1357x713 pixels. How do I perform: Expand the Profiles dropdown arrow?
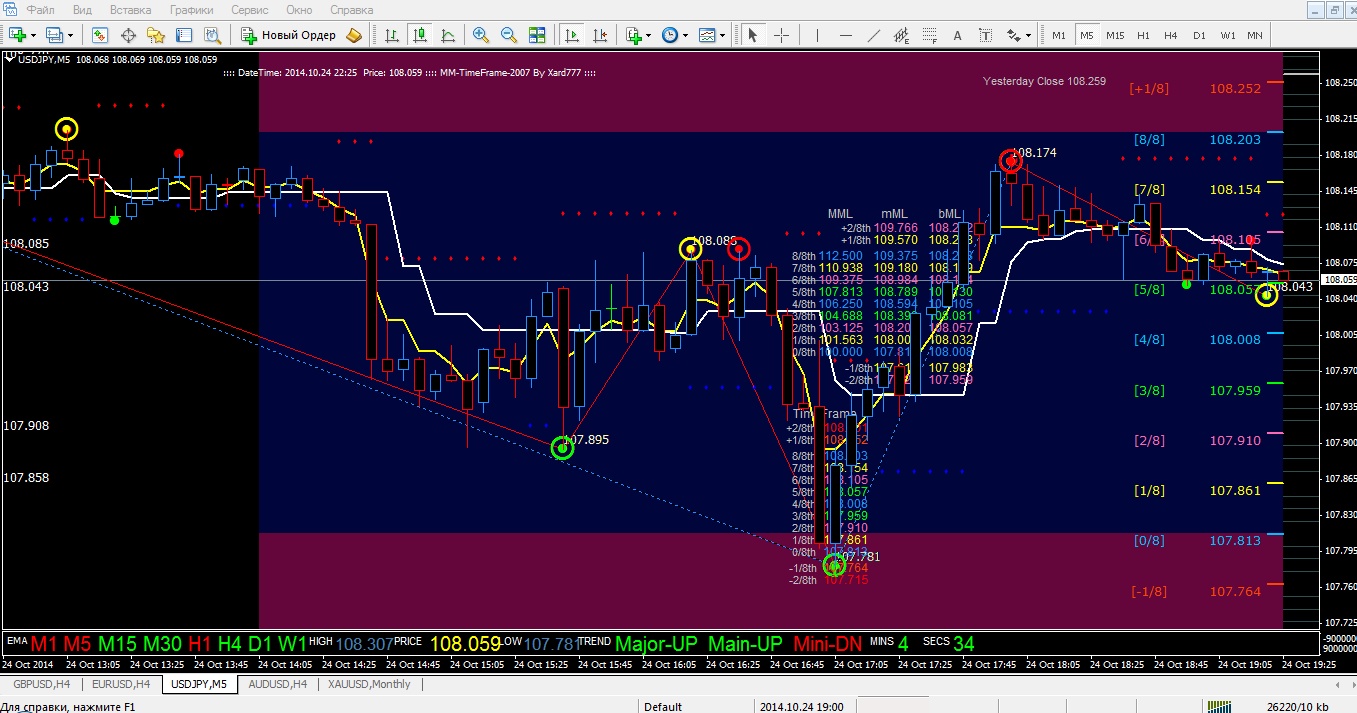click(69, 35)
